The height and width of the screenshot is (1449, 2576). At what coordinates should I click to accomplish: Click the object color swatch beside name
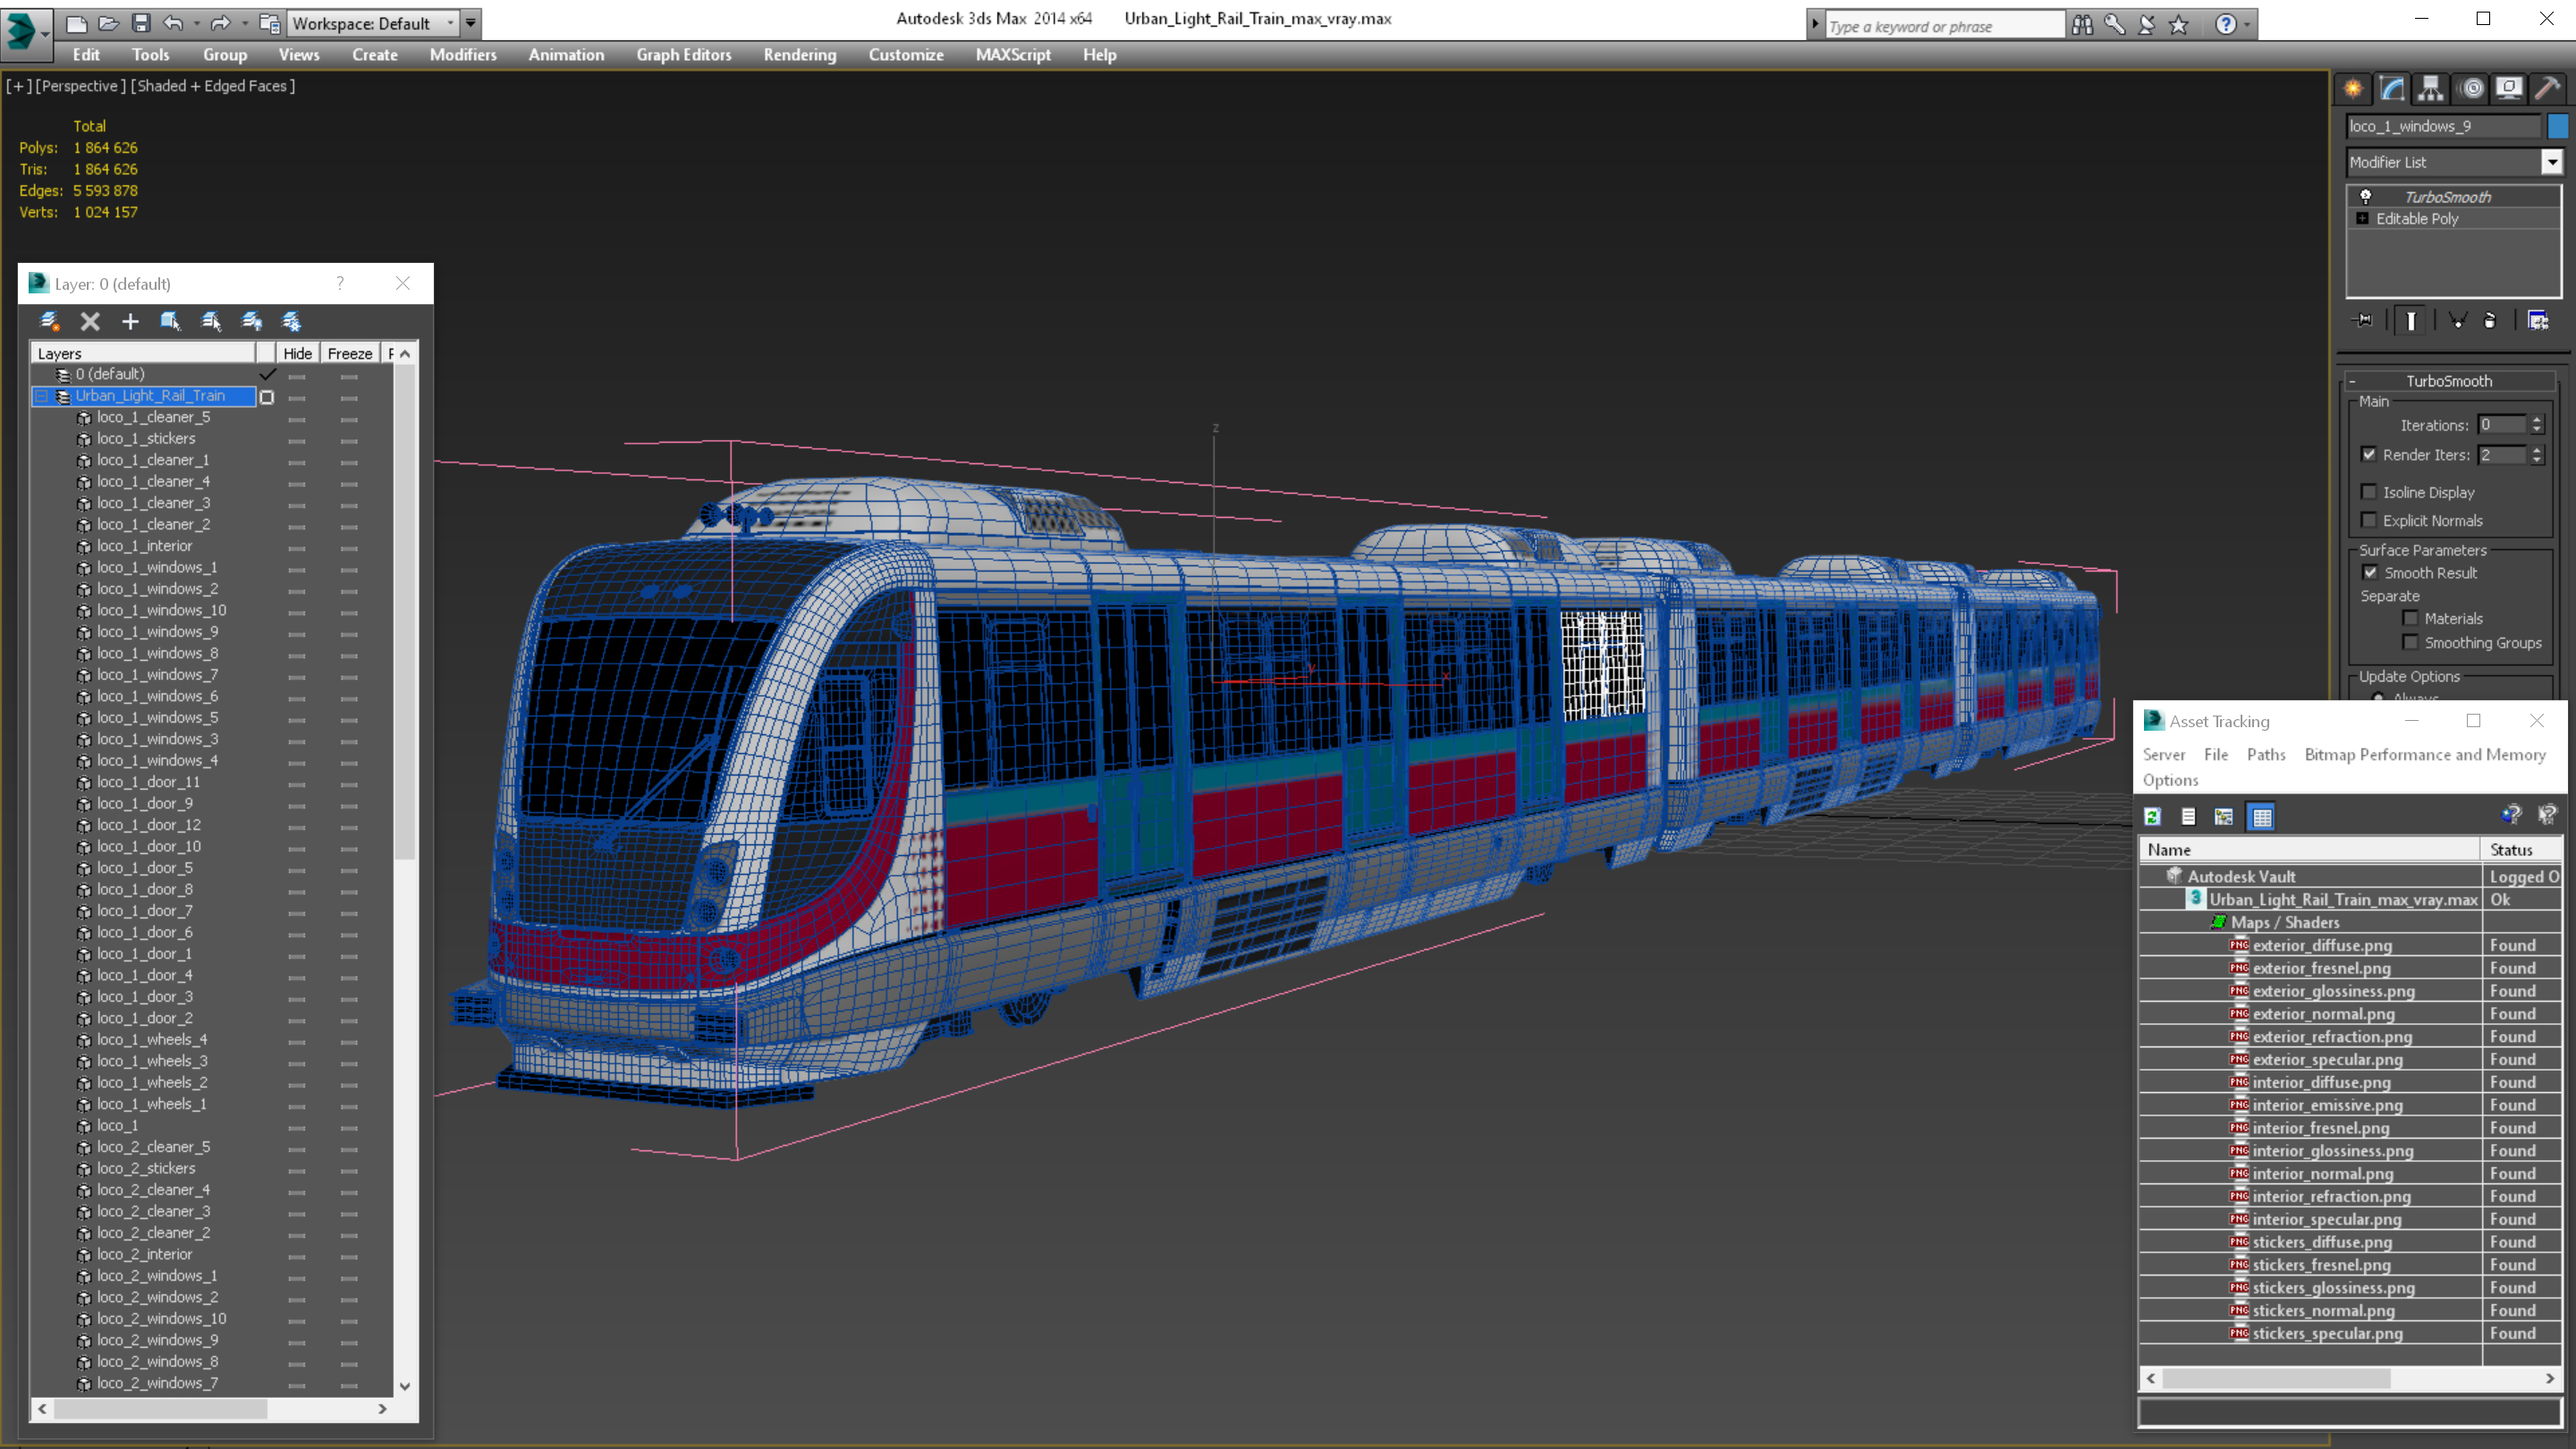pos(2557,126)
